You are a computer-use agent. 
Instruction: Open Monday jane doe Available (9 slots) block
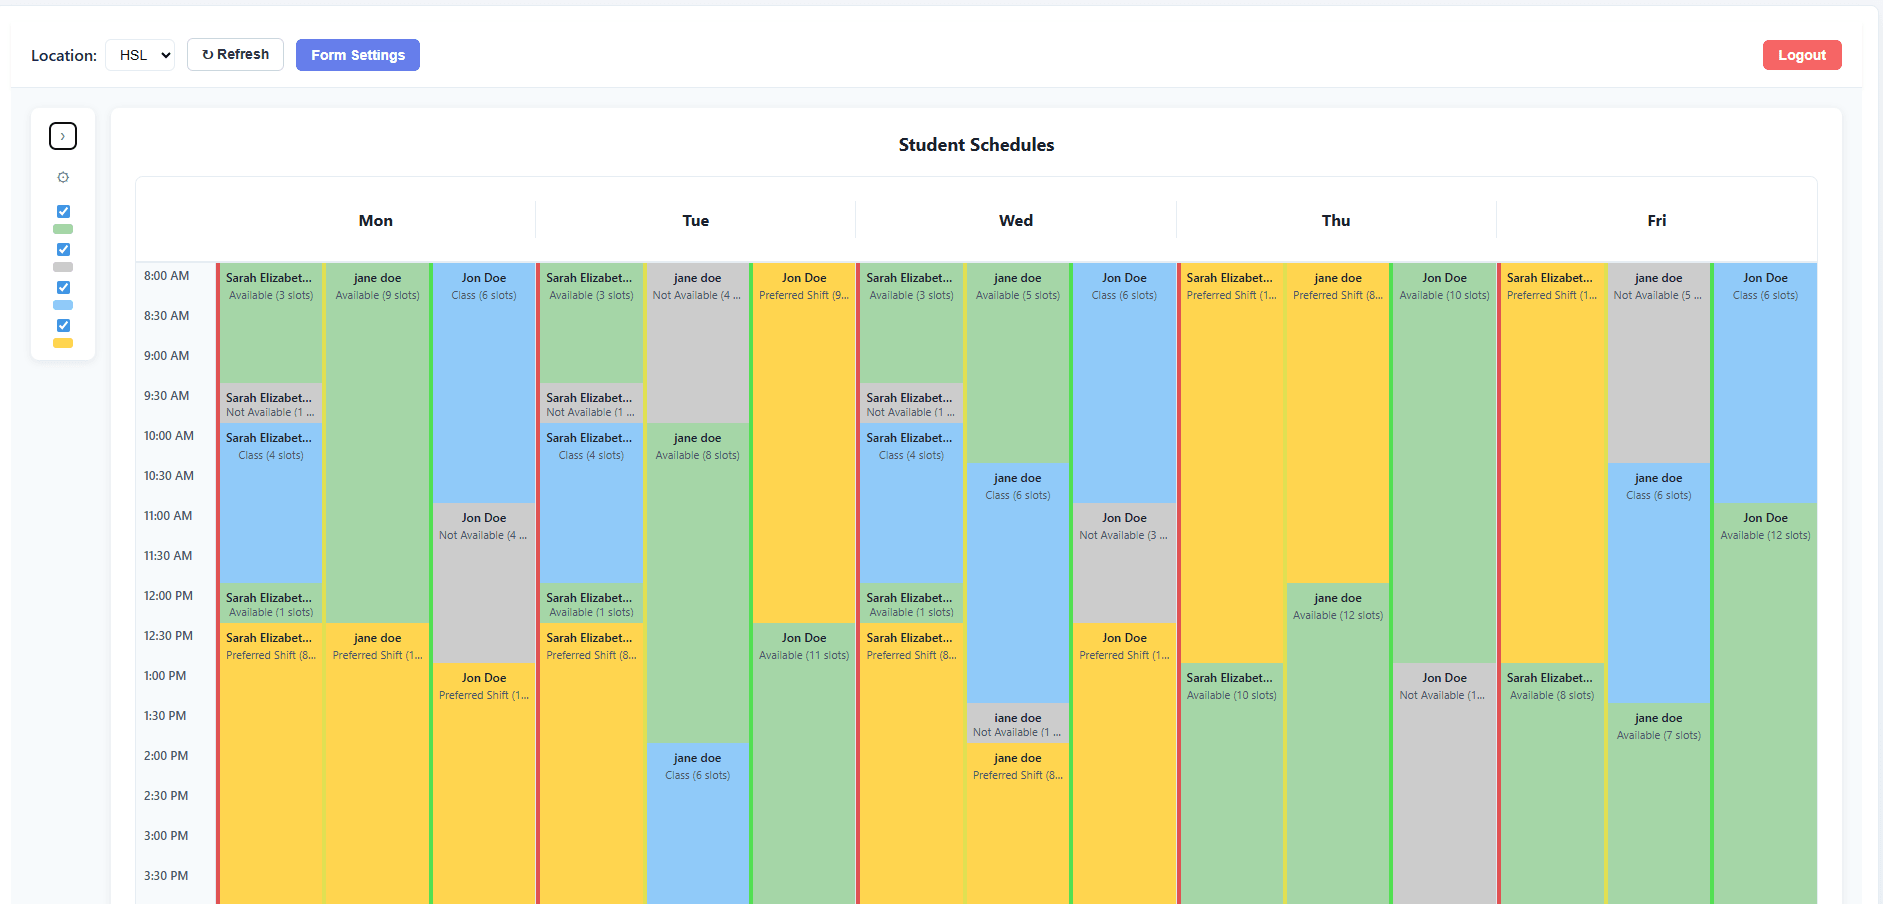(x=377, y=443)
